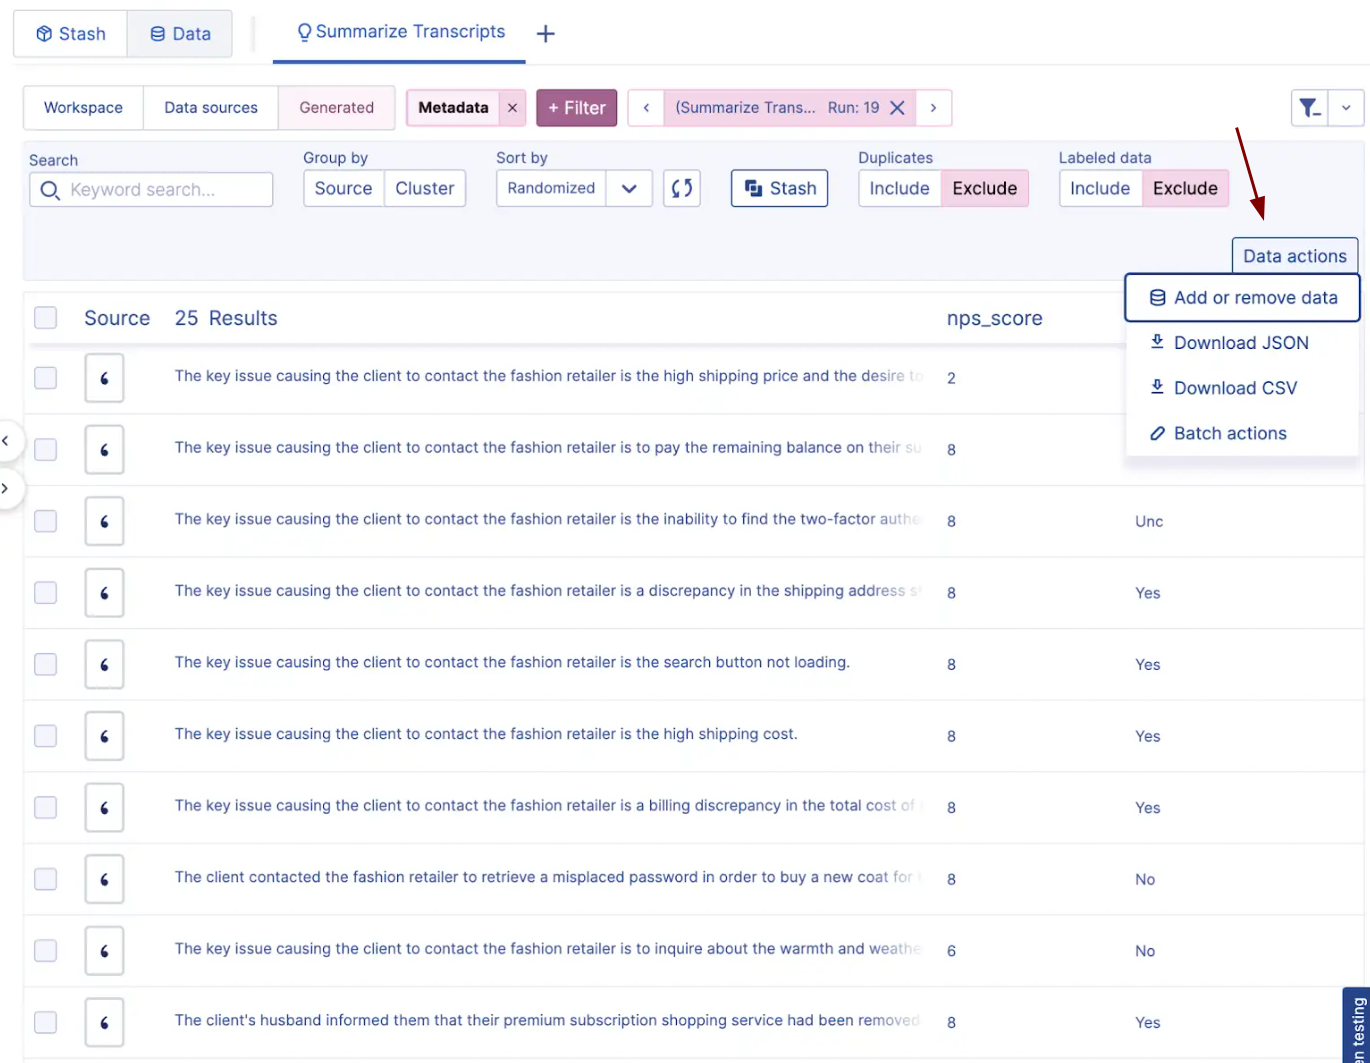Screen dimensions: 1370x1063
Task: Check the select-all checkbox in the results header
Action: pos(45,317)
